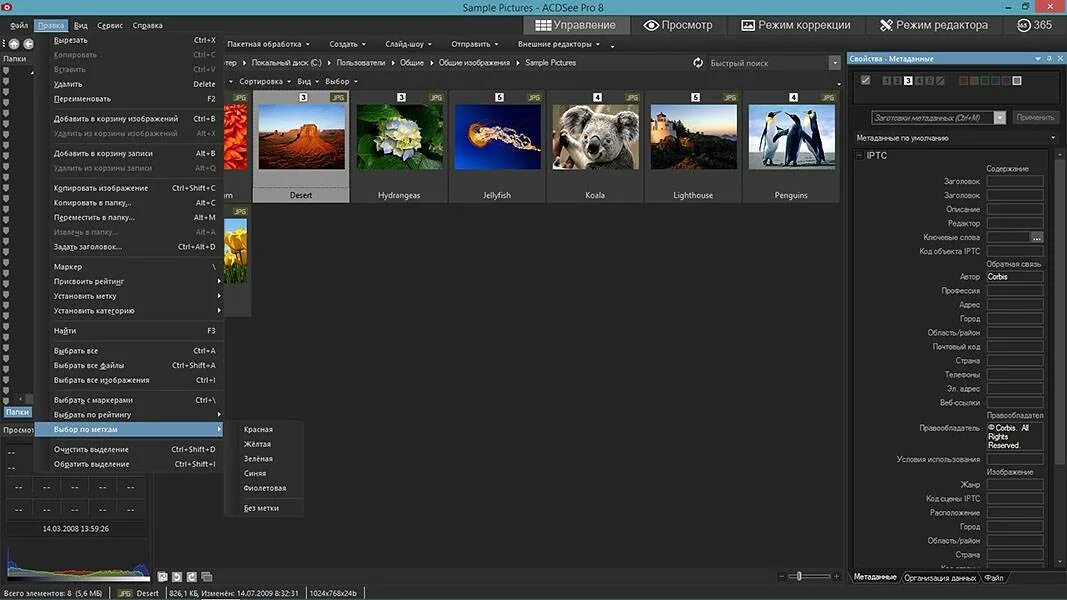Click the pin icon in Properties panel header

(x=1049, y=59)
